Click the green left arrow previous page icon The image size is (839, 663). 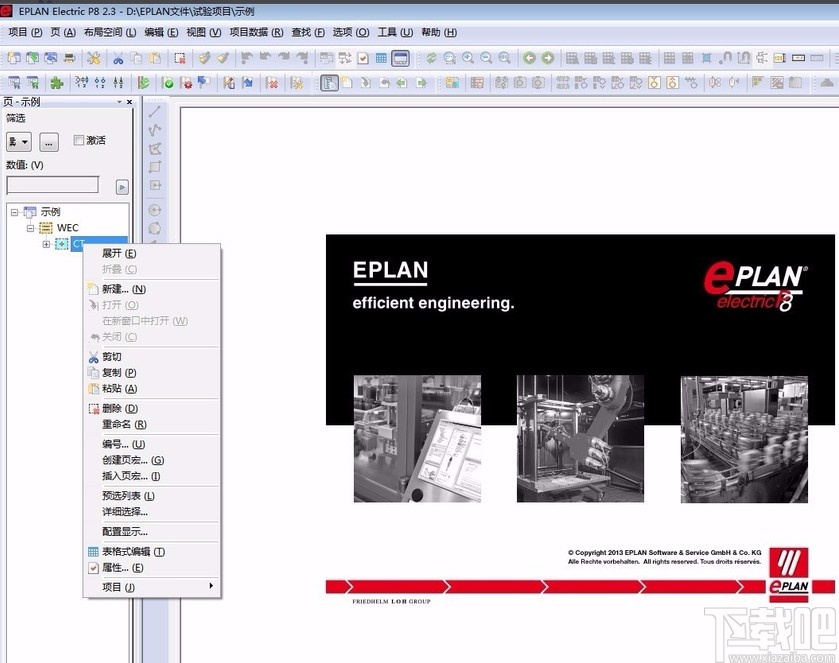pos(402,82)
